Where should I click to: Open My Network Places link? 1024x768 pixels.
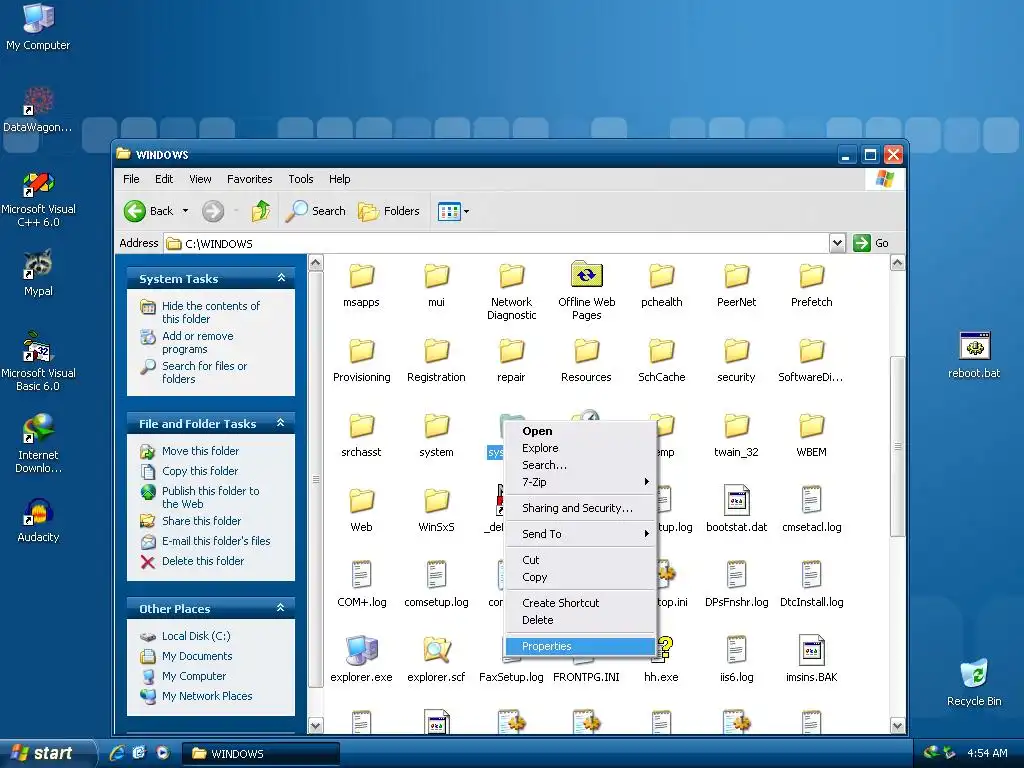point(207,696)
